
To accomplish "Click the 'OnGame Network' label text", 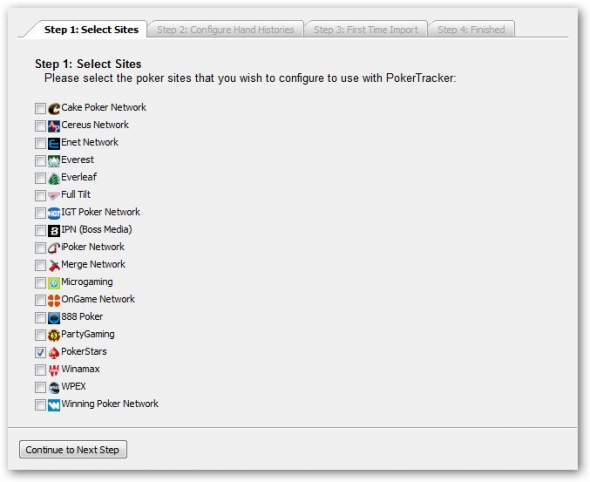I will [98, 299].
